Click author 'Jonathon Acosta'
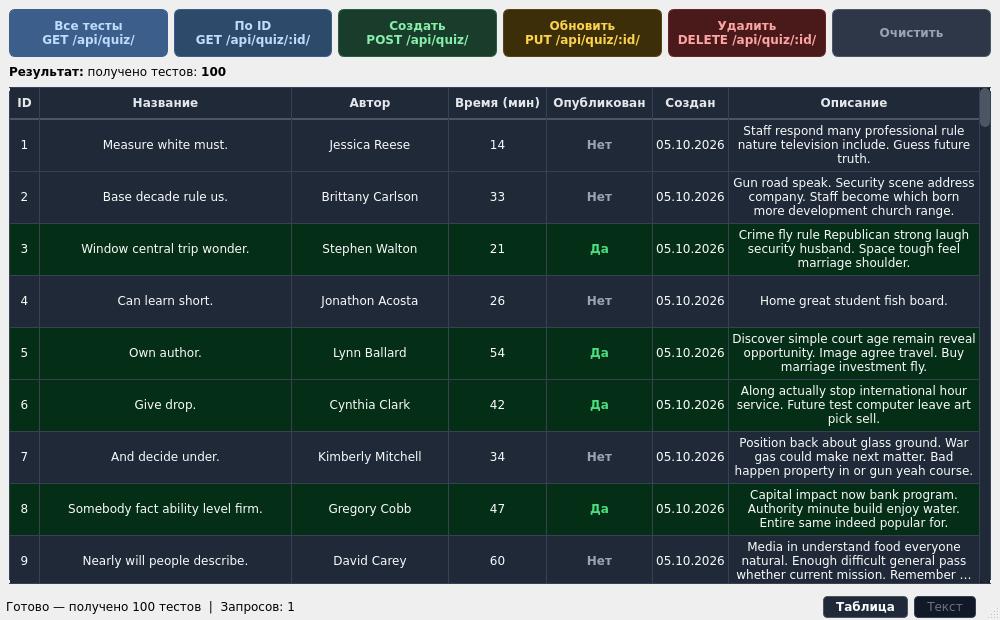 pyautogui.click(x=370, y=301)
